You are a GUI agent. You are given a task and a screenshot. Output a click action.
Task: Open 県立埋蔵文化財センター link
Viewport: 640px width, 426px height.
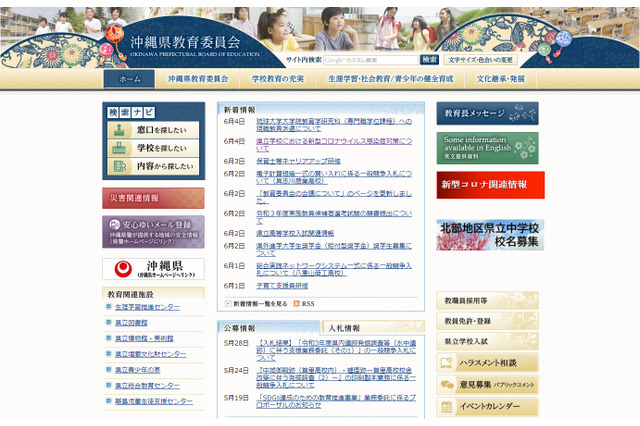(151, 354)
